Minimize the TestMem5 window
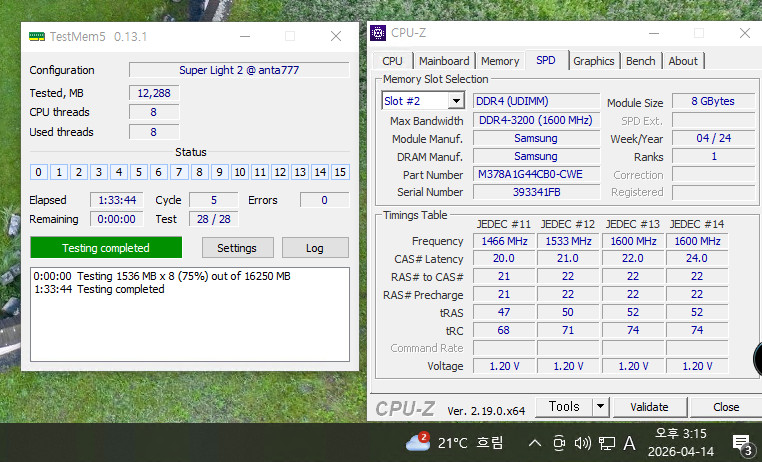The height and width of the screenshot is (462, 762). coord(244,36)
